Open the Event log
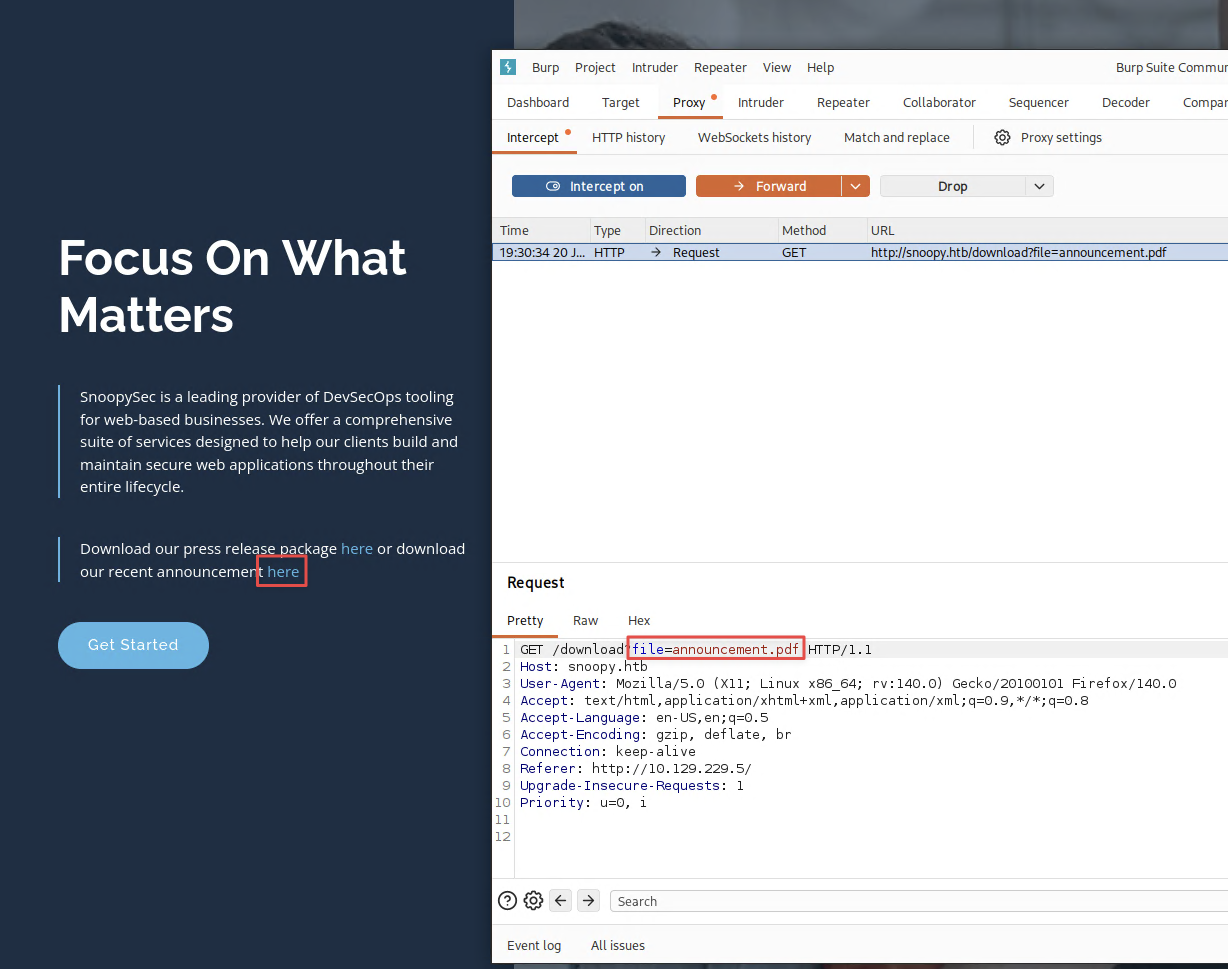Viewport: 1228px width, 969px height. (534, 945)
